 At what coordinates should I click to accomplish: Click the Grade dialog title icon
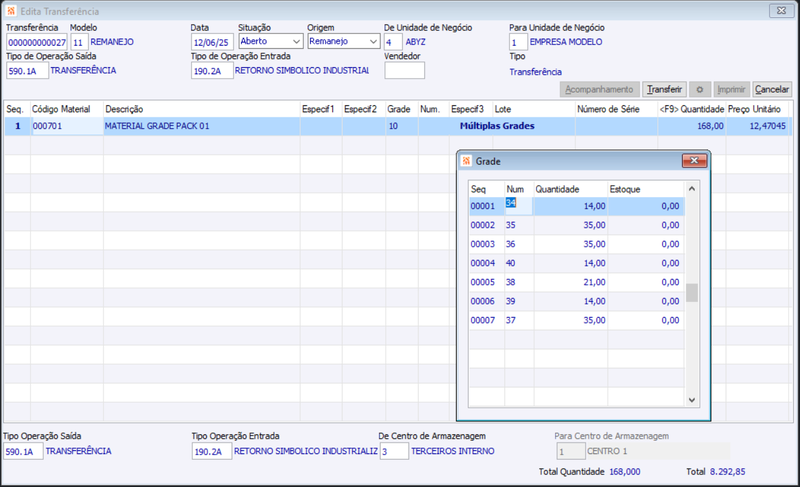pos(466,161)
